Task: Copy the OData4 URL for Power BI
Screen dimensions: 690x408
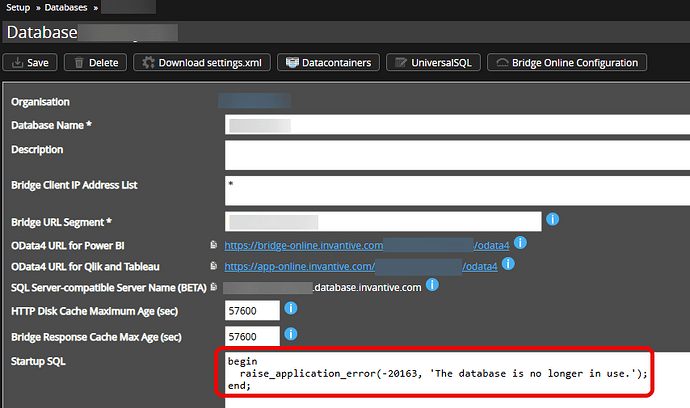Action: (213, 244)
